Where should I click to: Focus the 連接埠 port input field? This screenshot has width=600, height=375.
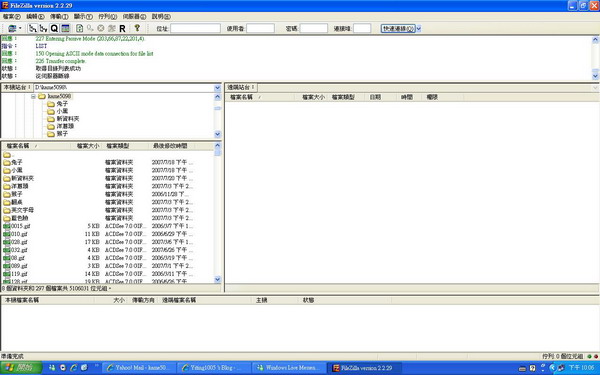point(362,28)
